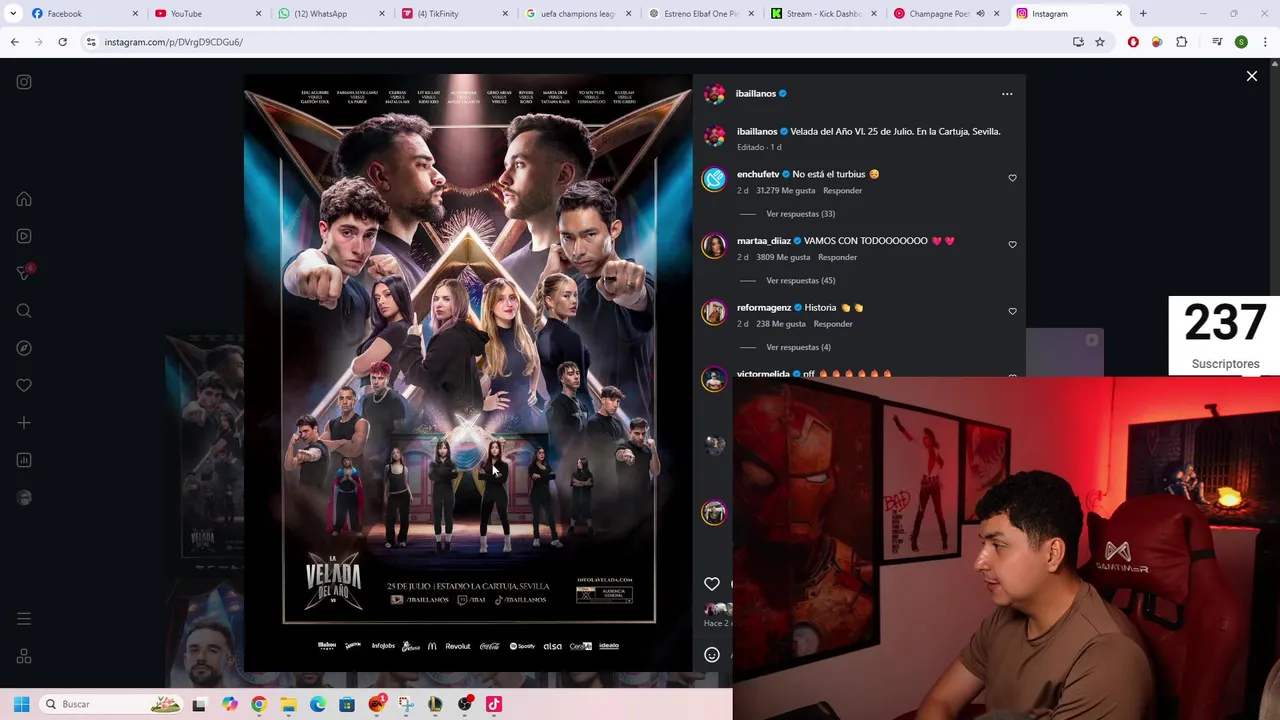
Task: Create new post with plus icon
Action: pyautogui.click(x=24, y=423)
